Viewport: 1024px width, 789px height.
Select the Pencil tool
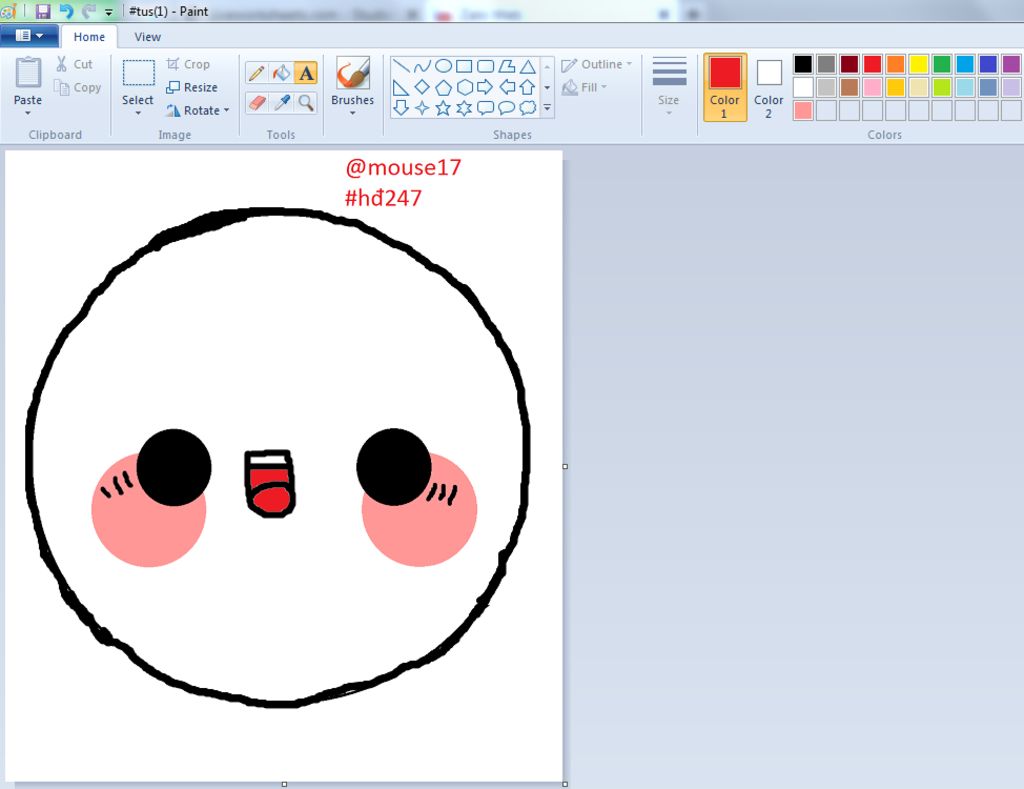pos(257,73)
